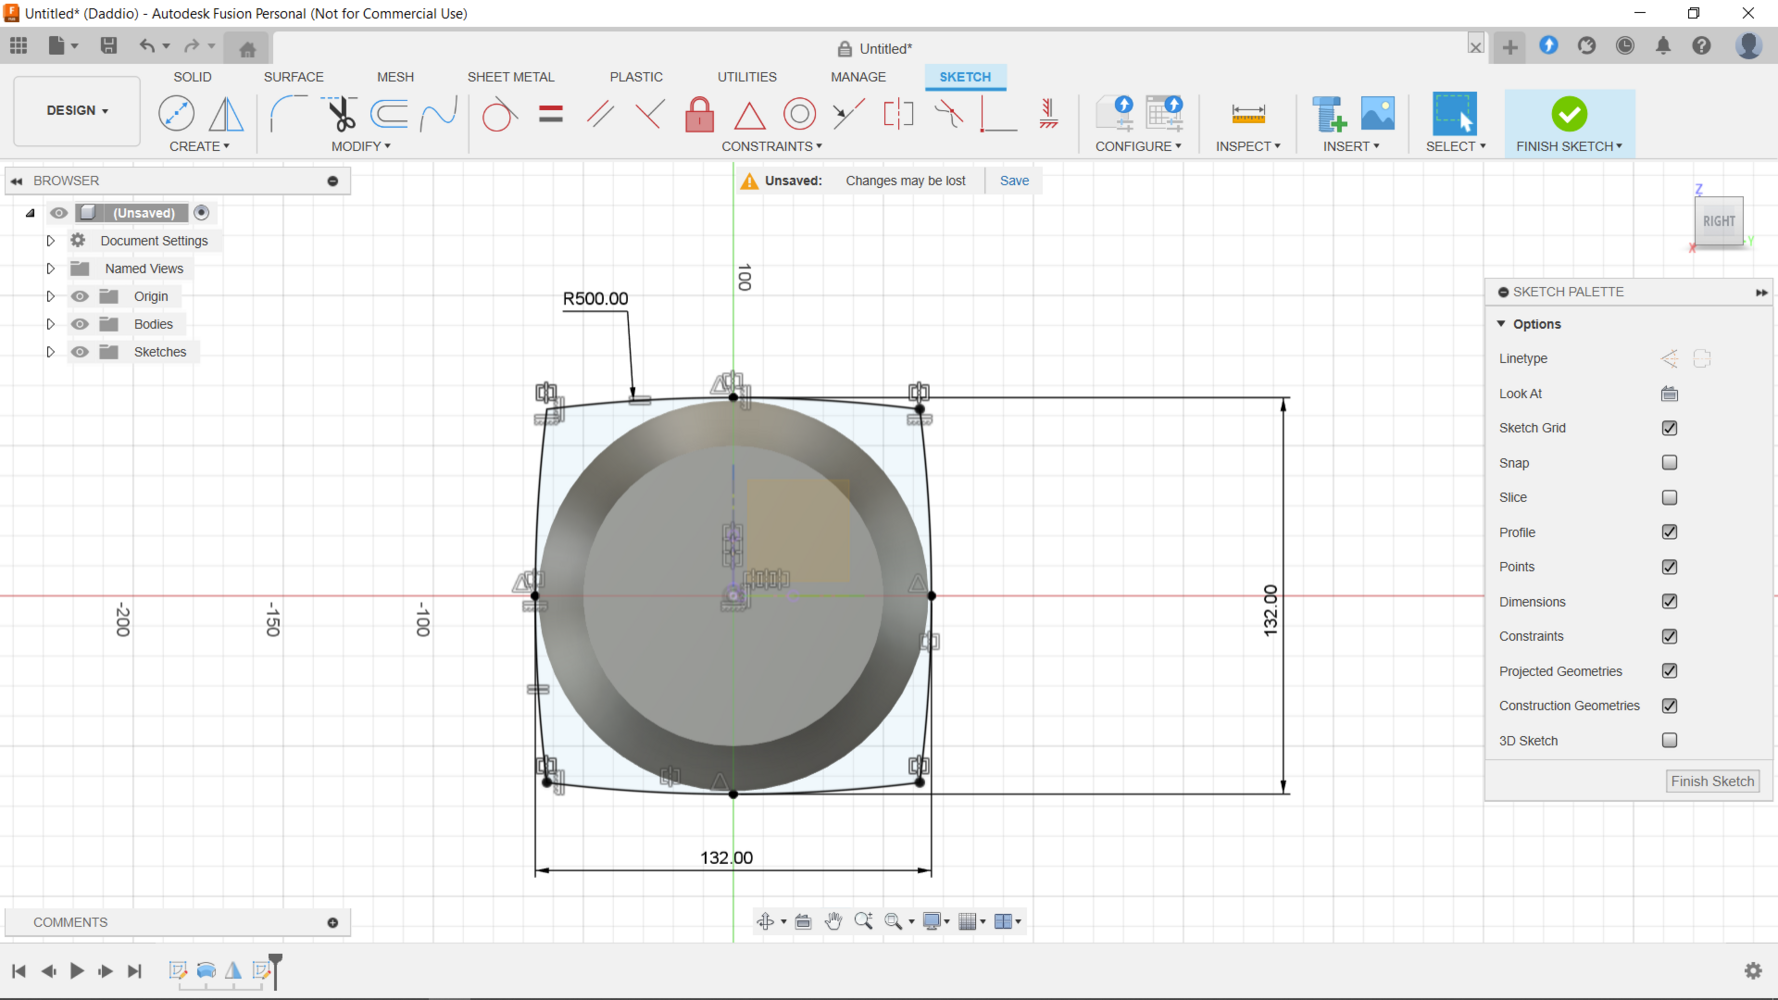This screenshot has height=1000, width=1778.
Task: Enable the Slice checkbox
Action: [1669, 497]
